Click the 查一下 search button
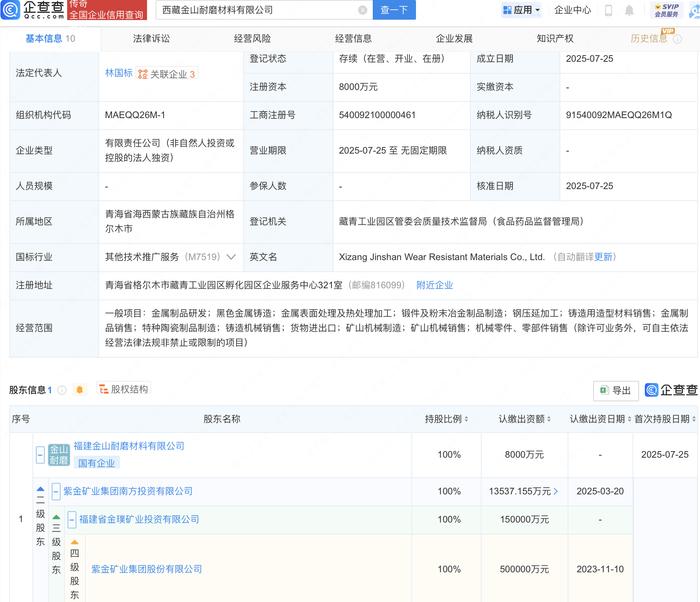Viewport: 700px width, 602px height. point(393,10)
